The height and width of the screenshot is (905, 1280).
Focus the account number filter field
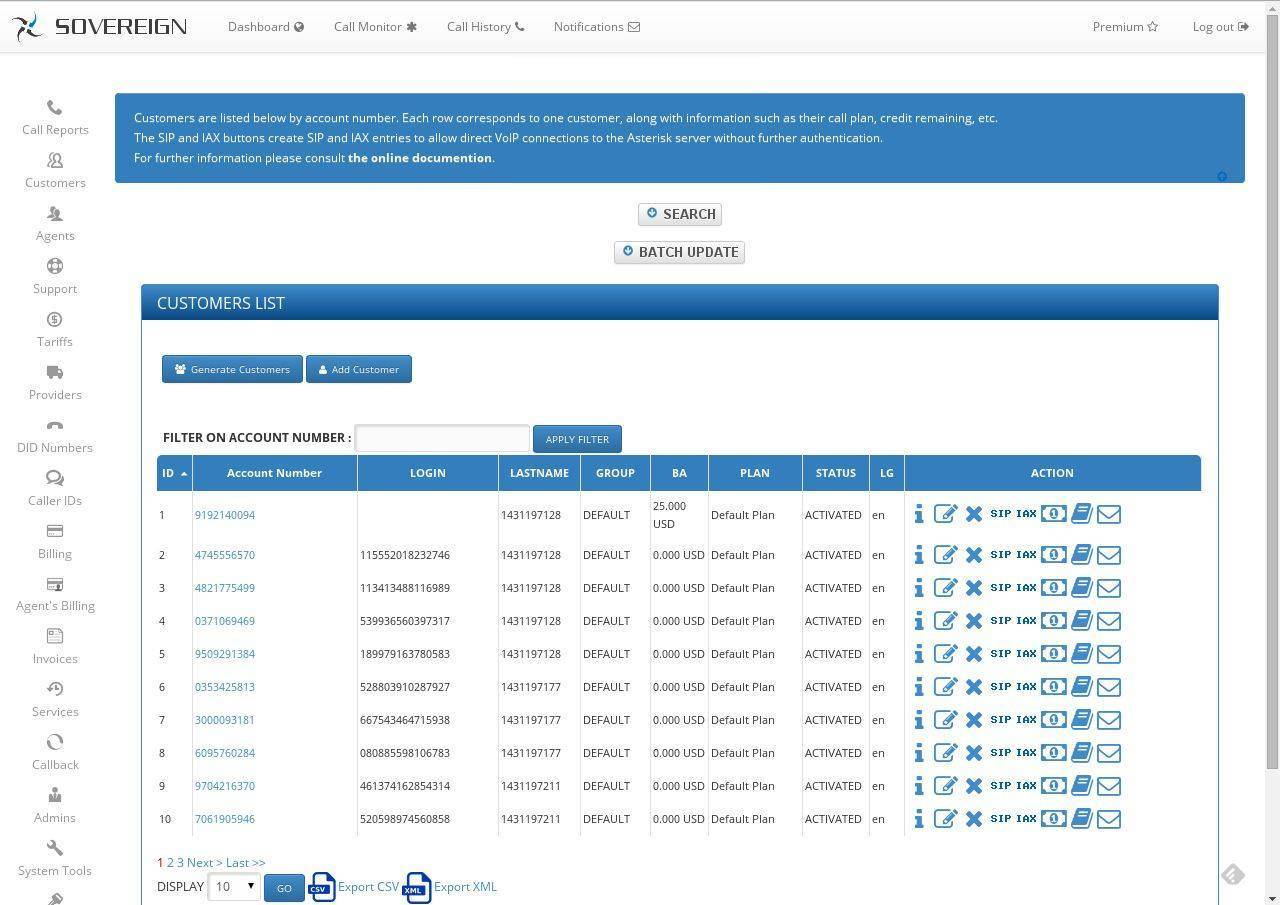442,438
